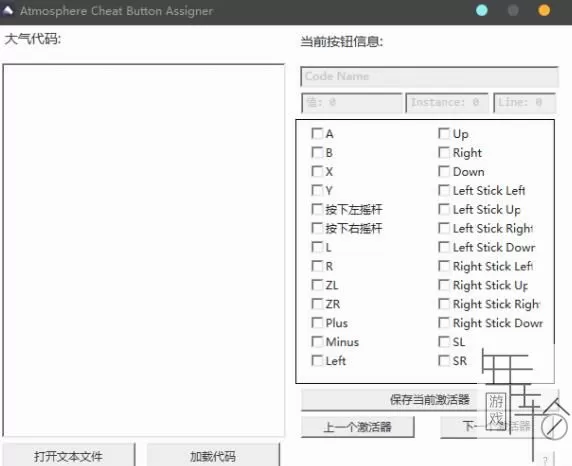Viewport: 572px width, 466px height.
Task: Click the app logo icon in title bar
Action: tap(7, 11)
